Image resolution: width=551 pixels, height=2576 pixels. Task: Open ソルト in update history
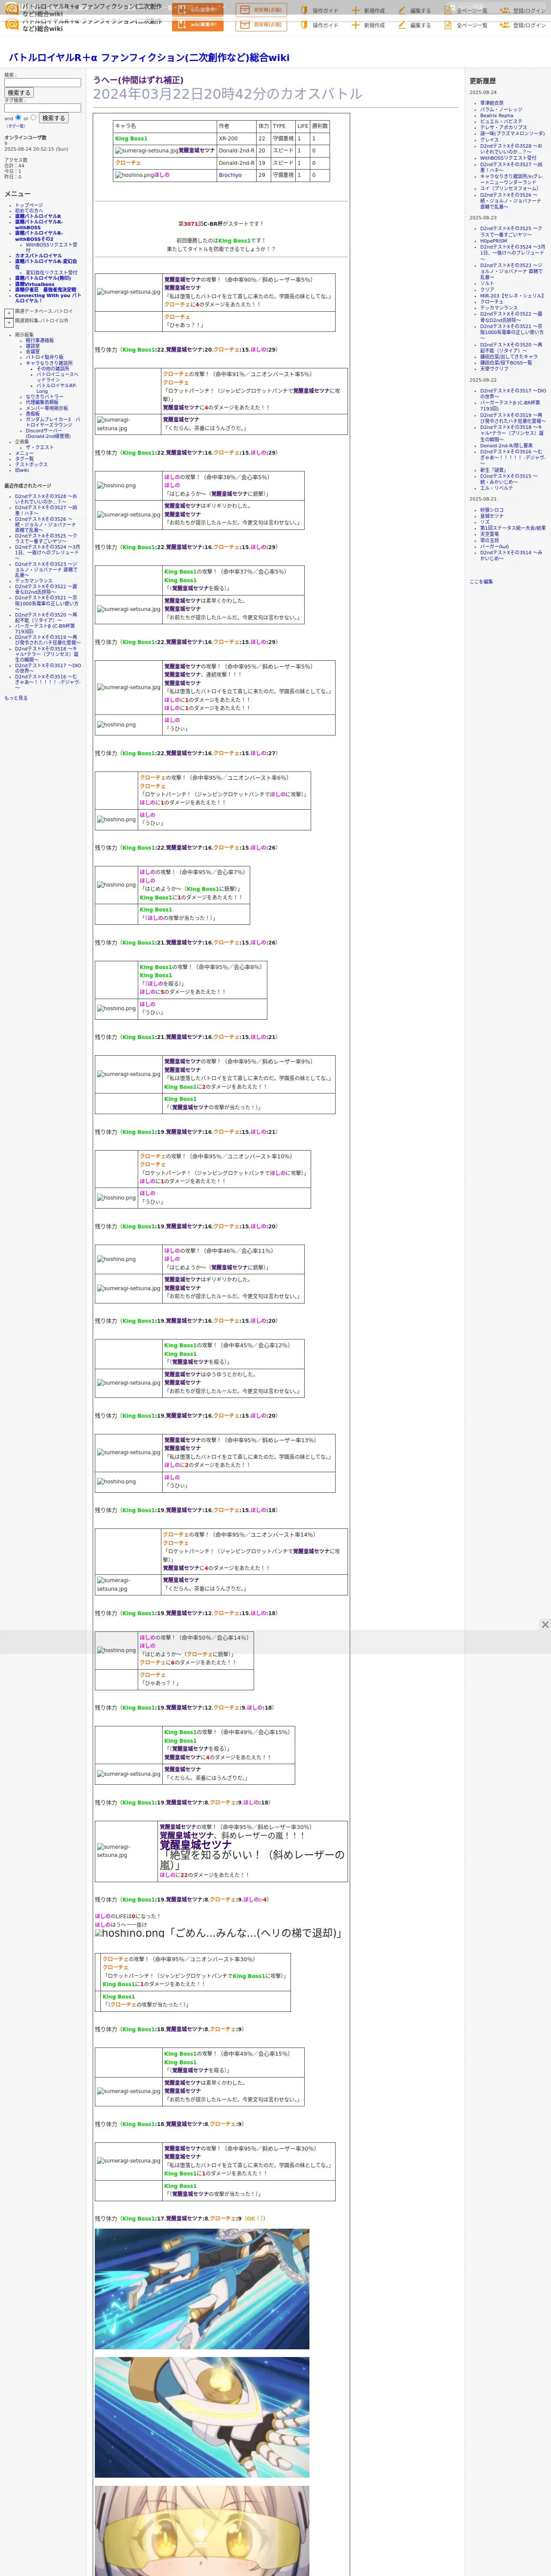point(487,284)
